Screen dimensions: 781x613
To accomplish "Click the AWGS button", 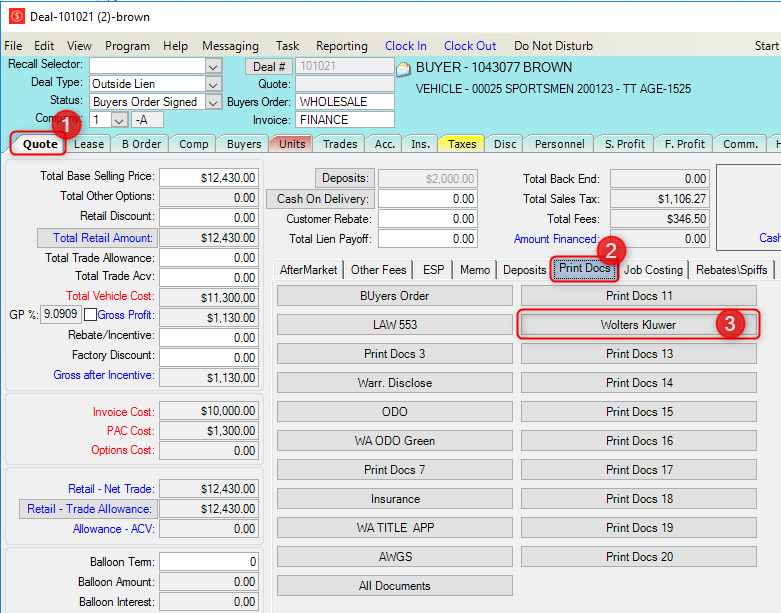I will click(x=394, y=557).
